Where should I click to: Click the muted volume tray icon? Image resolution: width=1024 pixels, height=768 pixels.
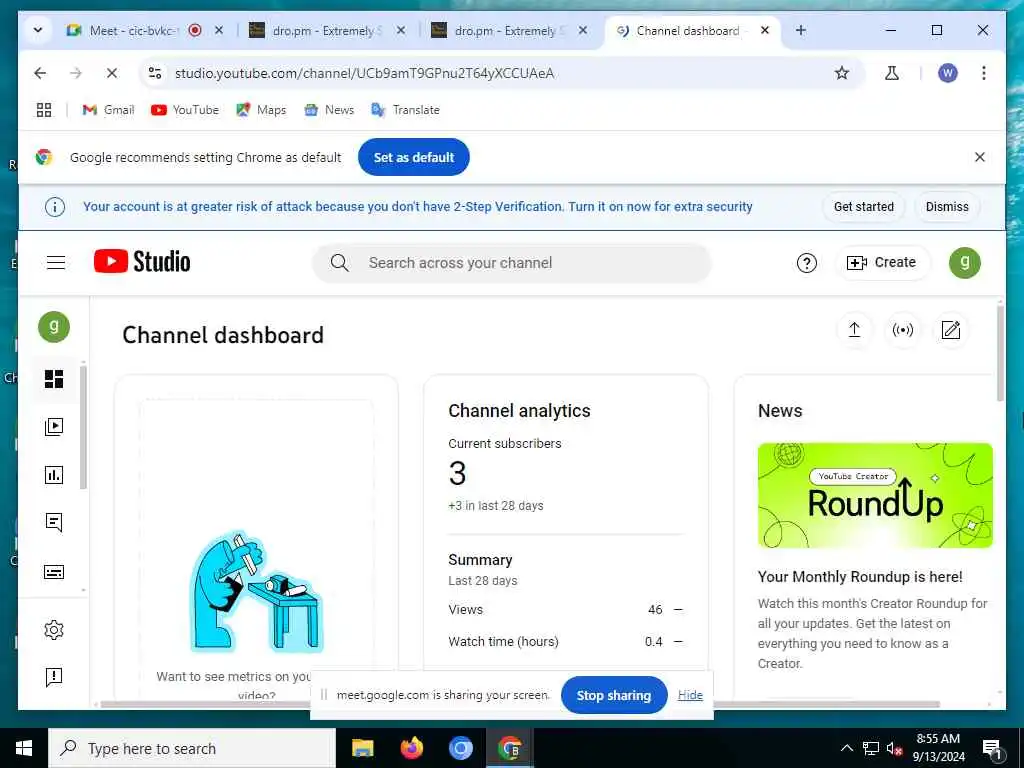coord(894,748)
